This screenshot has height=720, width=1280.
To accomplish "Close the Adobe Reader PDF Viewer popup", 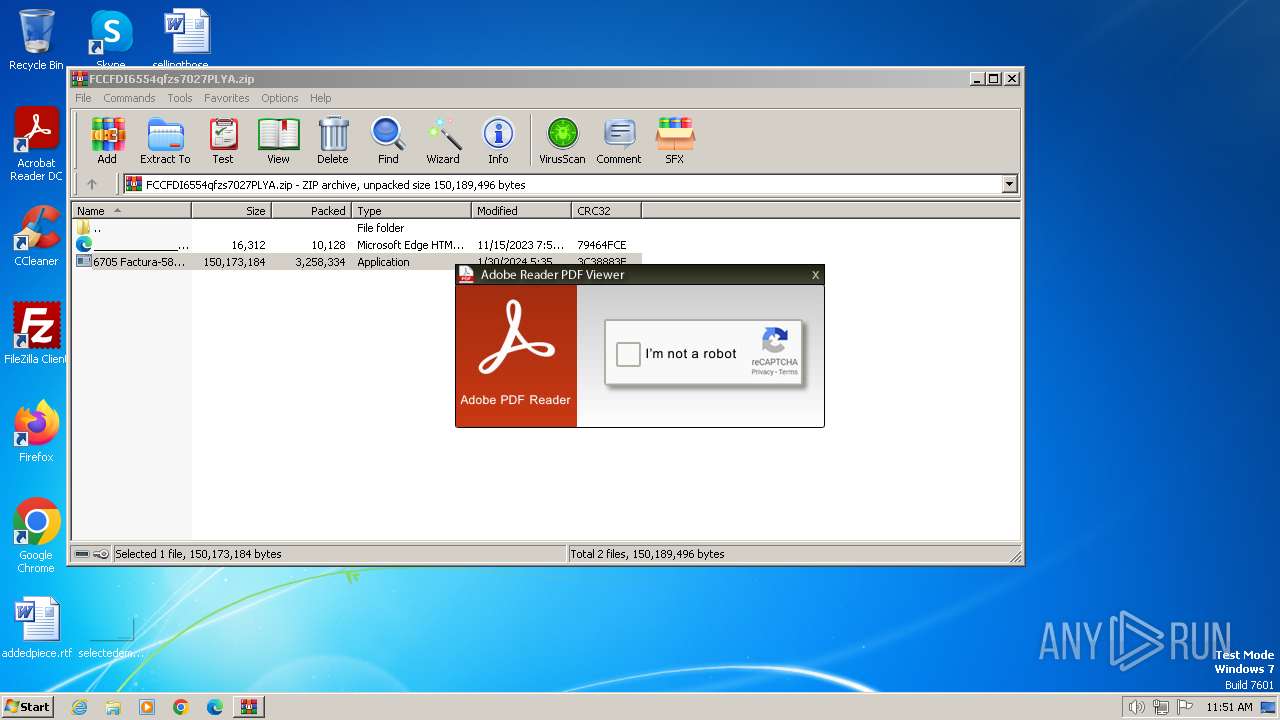I will point(815,275).
